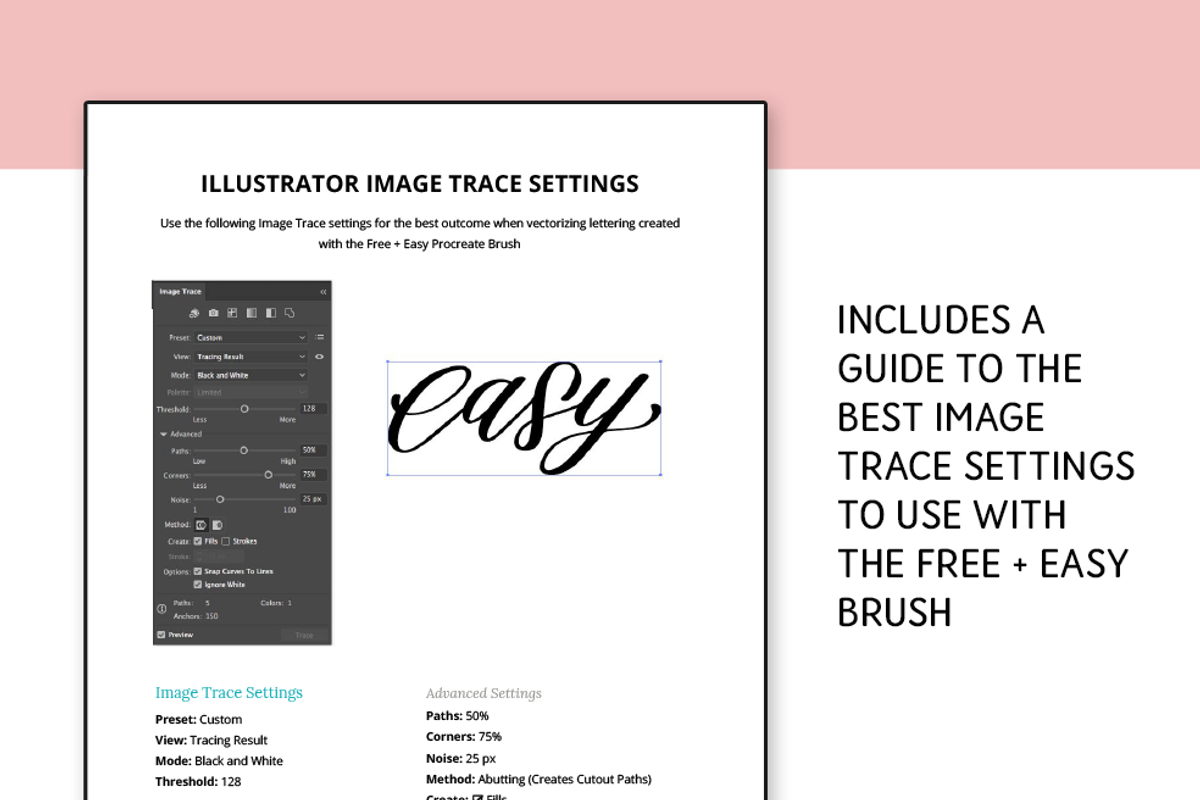
Task: Collapse the Image Trace panel with double arrows
Action: pos(323,292)
